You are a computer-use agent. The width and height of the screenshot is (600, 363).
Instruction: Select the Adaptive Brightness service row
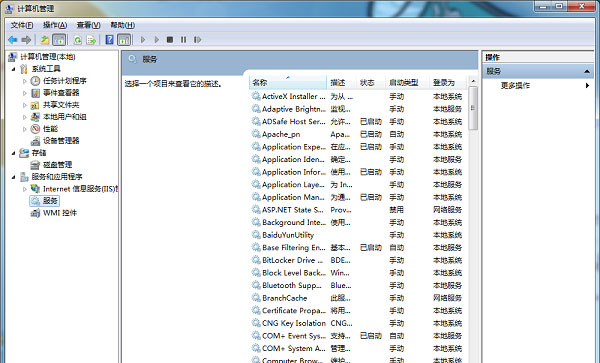(x=359, y=109)
